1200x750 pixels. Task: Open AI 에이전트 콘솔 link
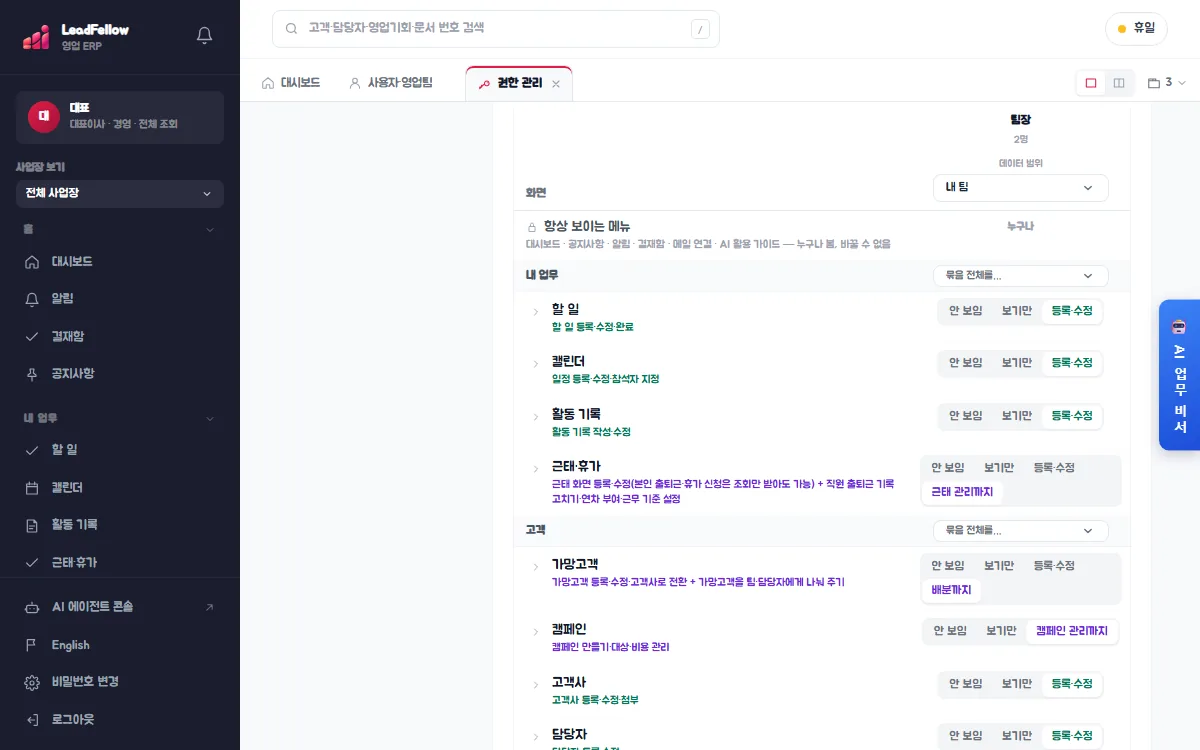(120, 607)
